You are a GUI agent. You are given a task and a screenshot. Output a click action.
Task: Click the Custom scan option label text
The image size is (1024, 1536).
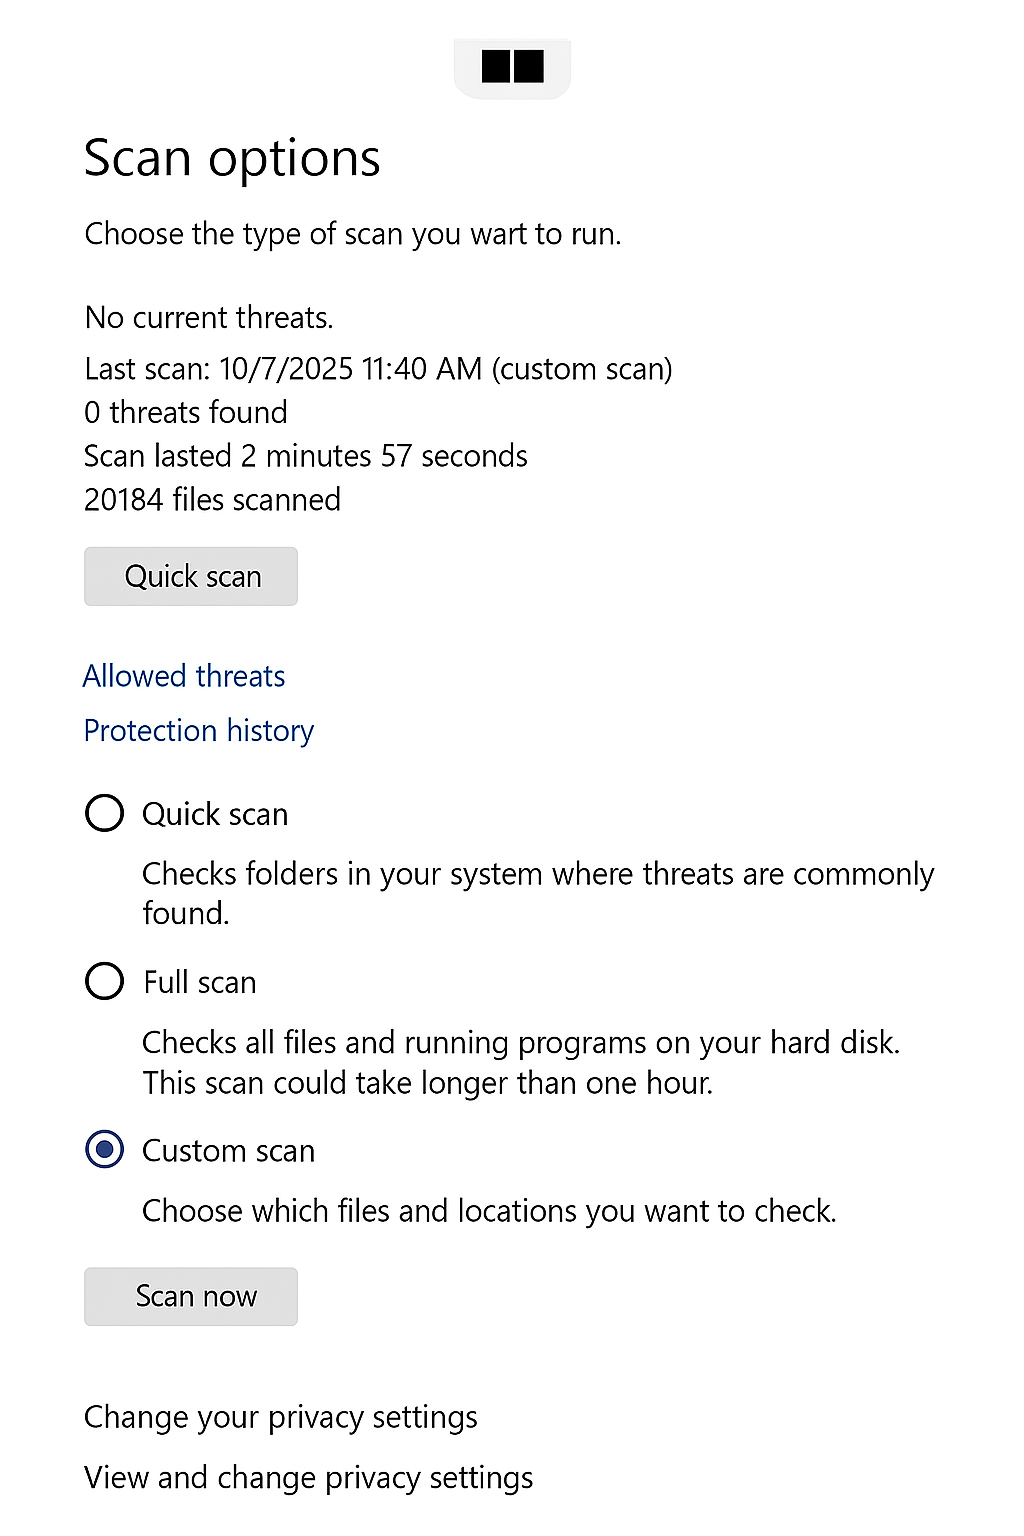(x=228, y=1151)
